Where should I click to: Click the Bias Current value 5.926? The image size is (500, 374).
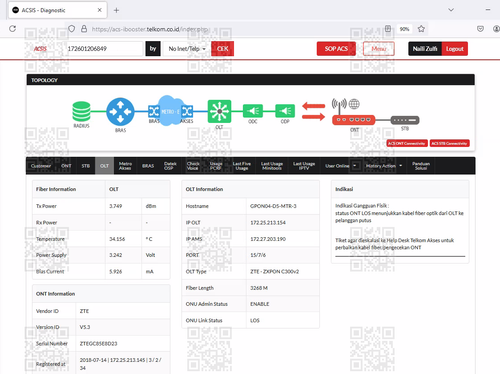tap(115, 271)
